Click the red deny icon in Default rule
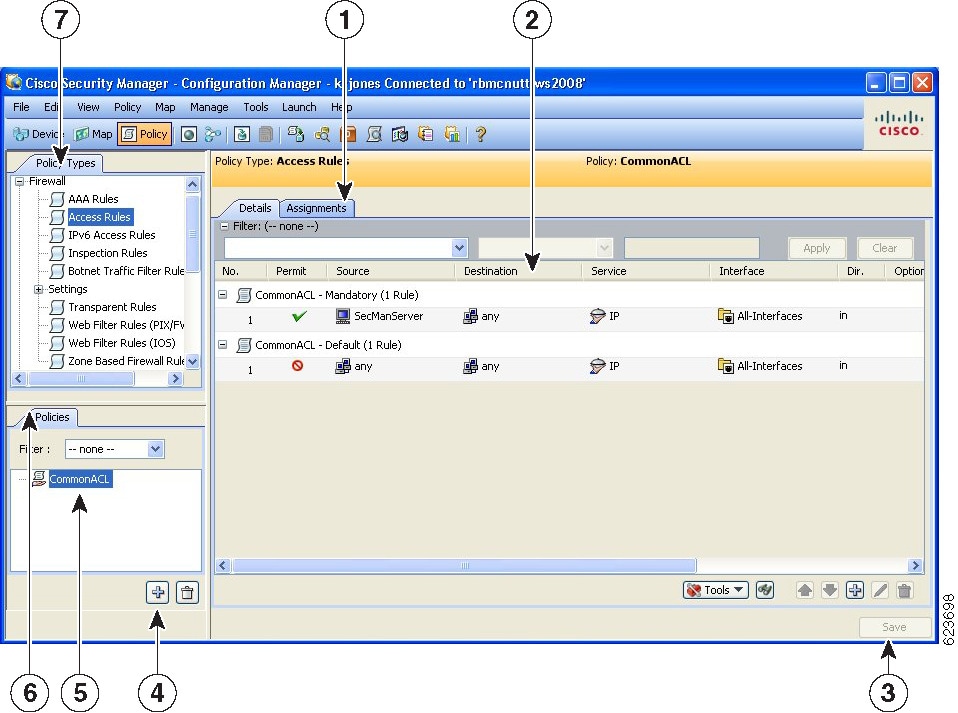This screenshot has width=958, height=713. pos(298,366)
